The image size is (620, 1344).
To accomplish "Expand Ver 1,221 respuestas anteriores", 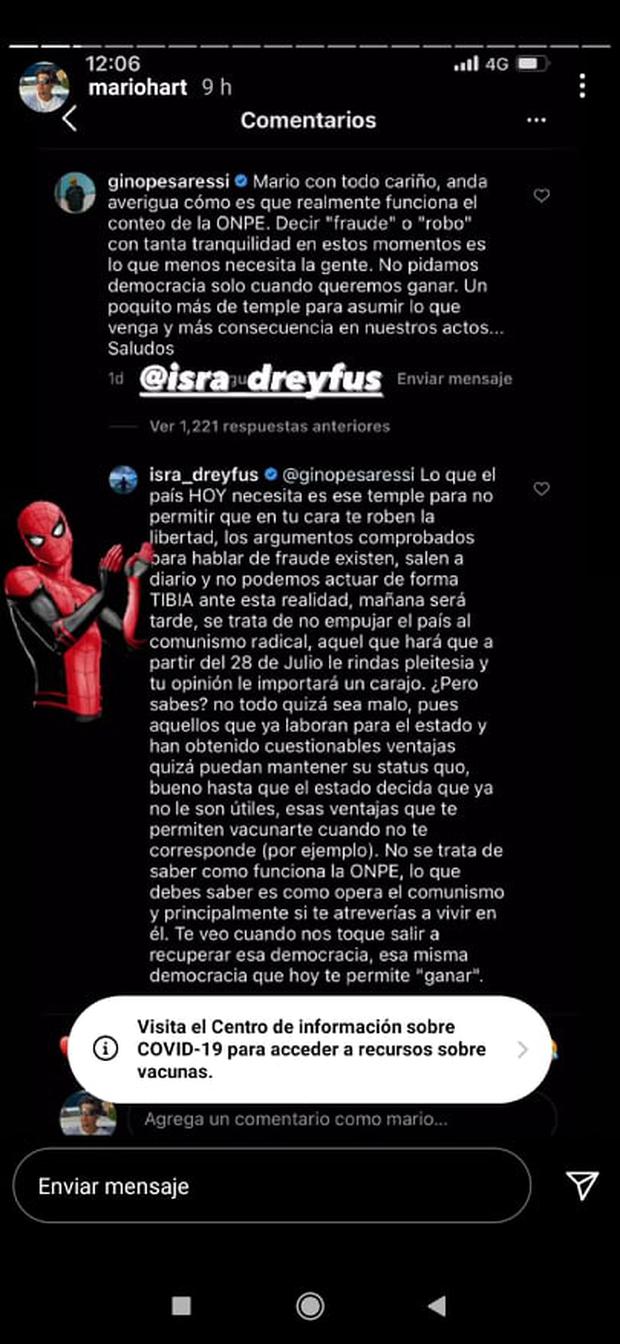I will [269, 426].
